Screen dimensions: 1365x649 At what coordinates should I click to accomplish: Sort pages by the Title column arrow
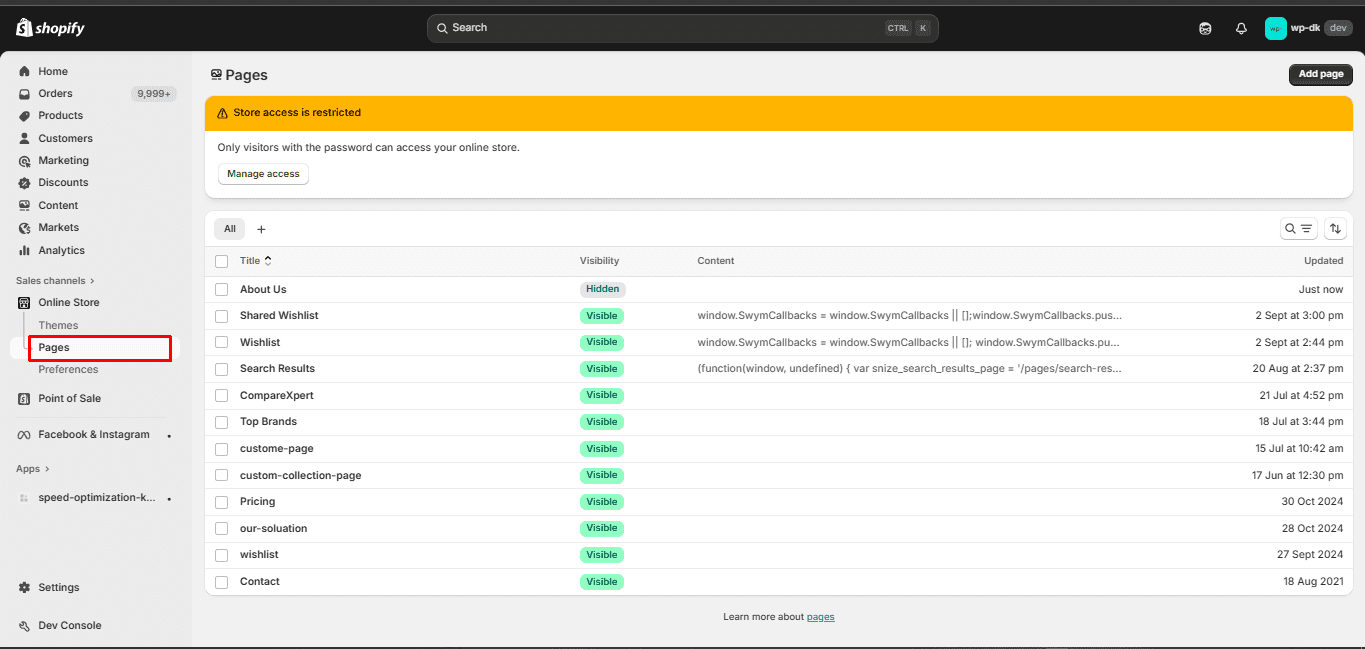(x=268, y=261)
